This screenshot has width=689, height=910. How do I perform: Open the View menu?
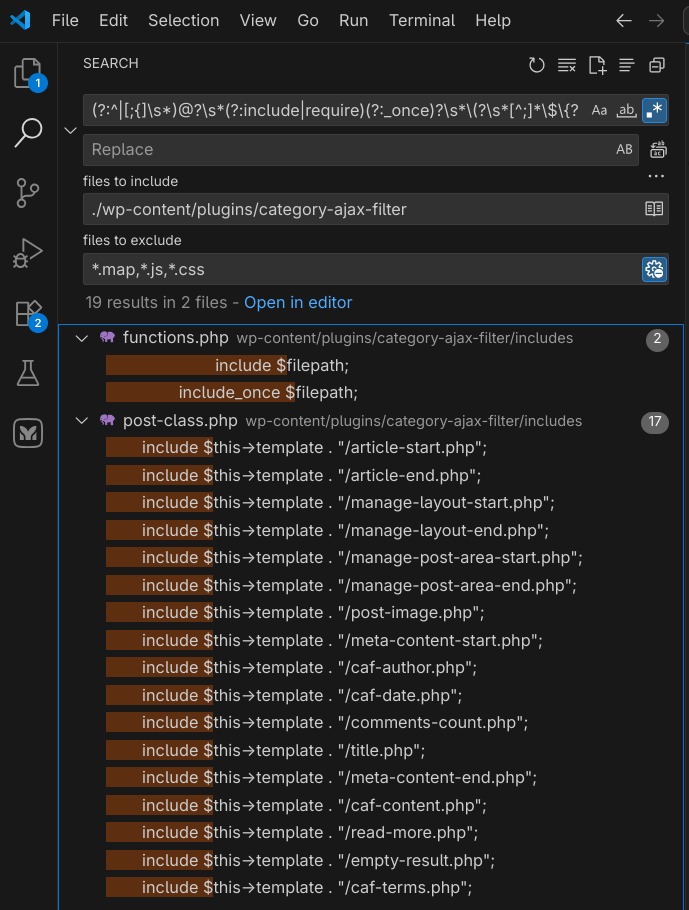tap(258, 20)
